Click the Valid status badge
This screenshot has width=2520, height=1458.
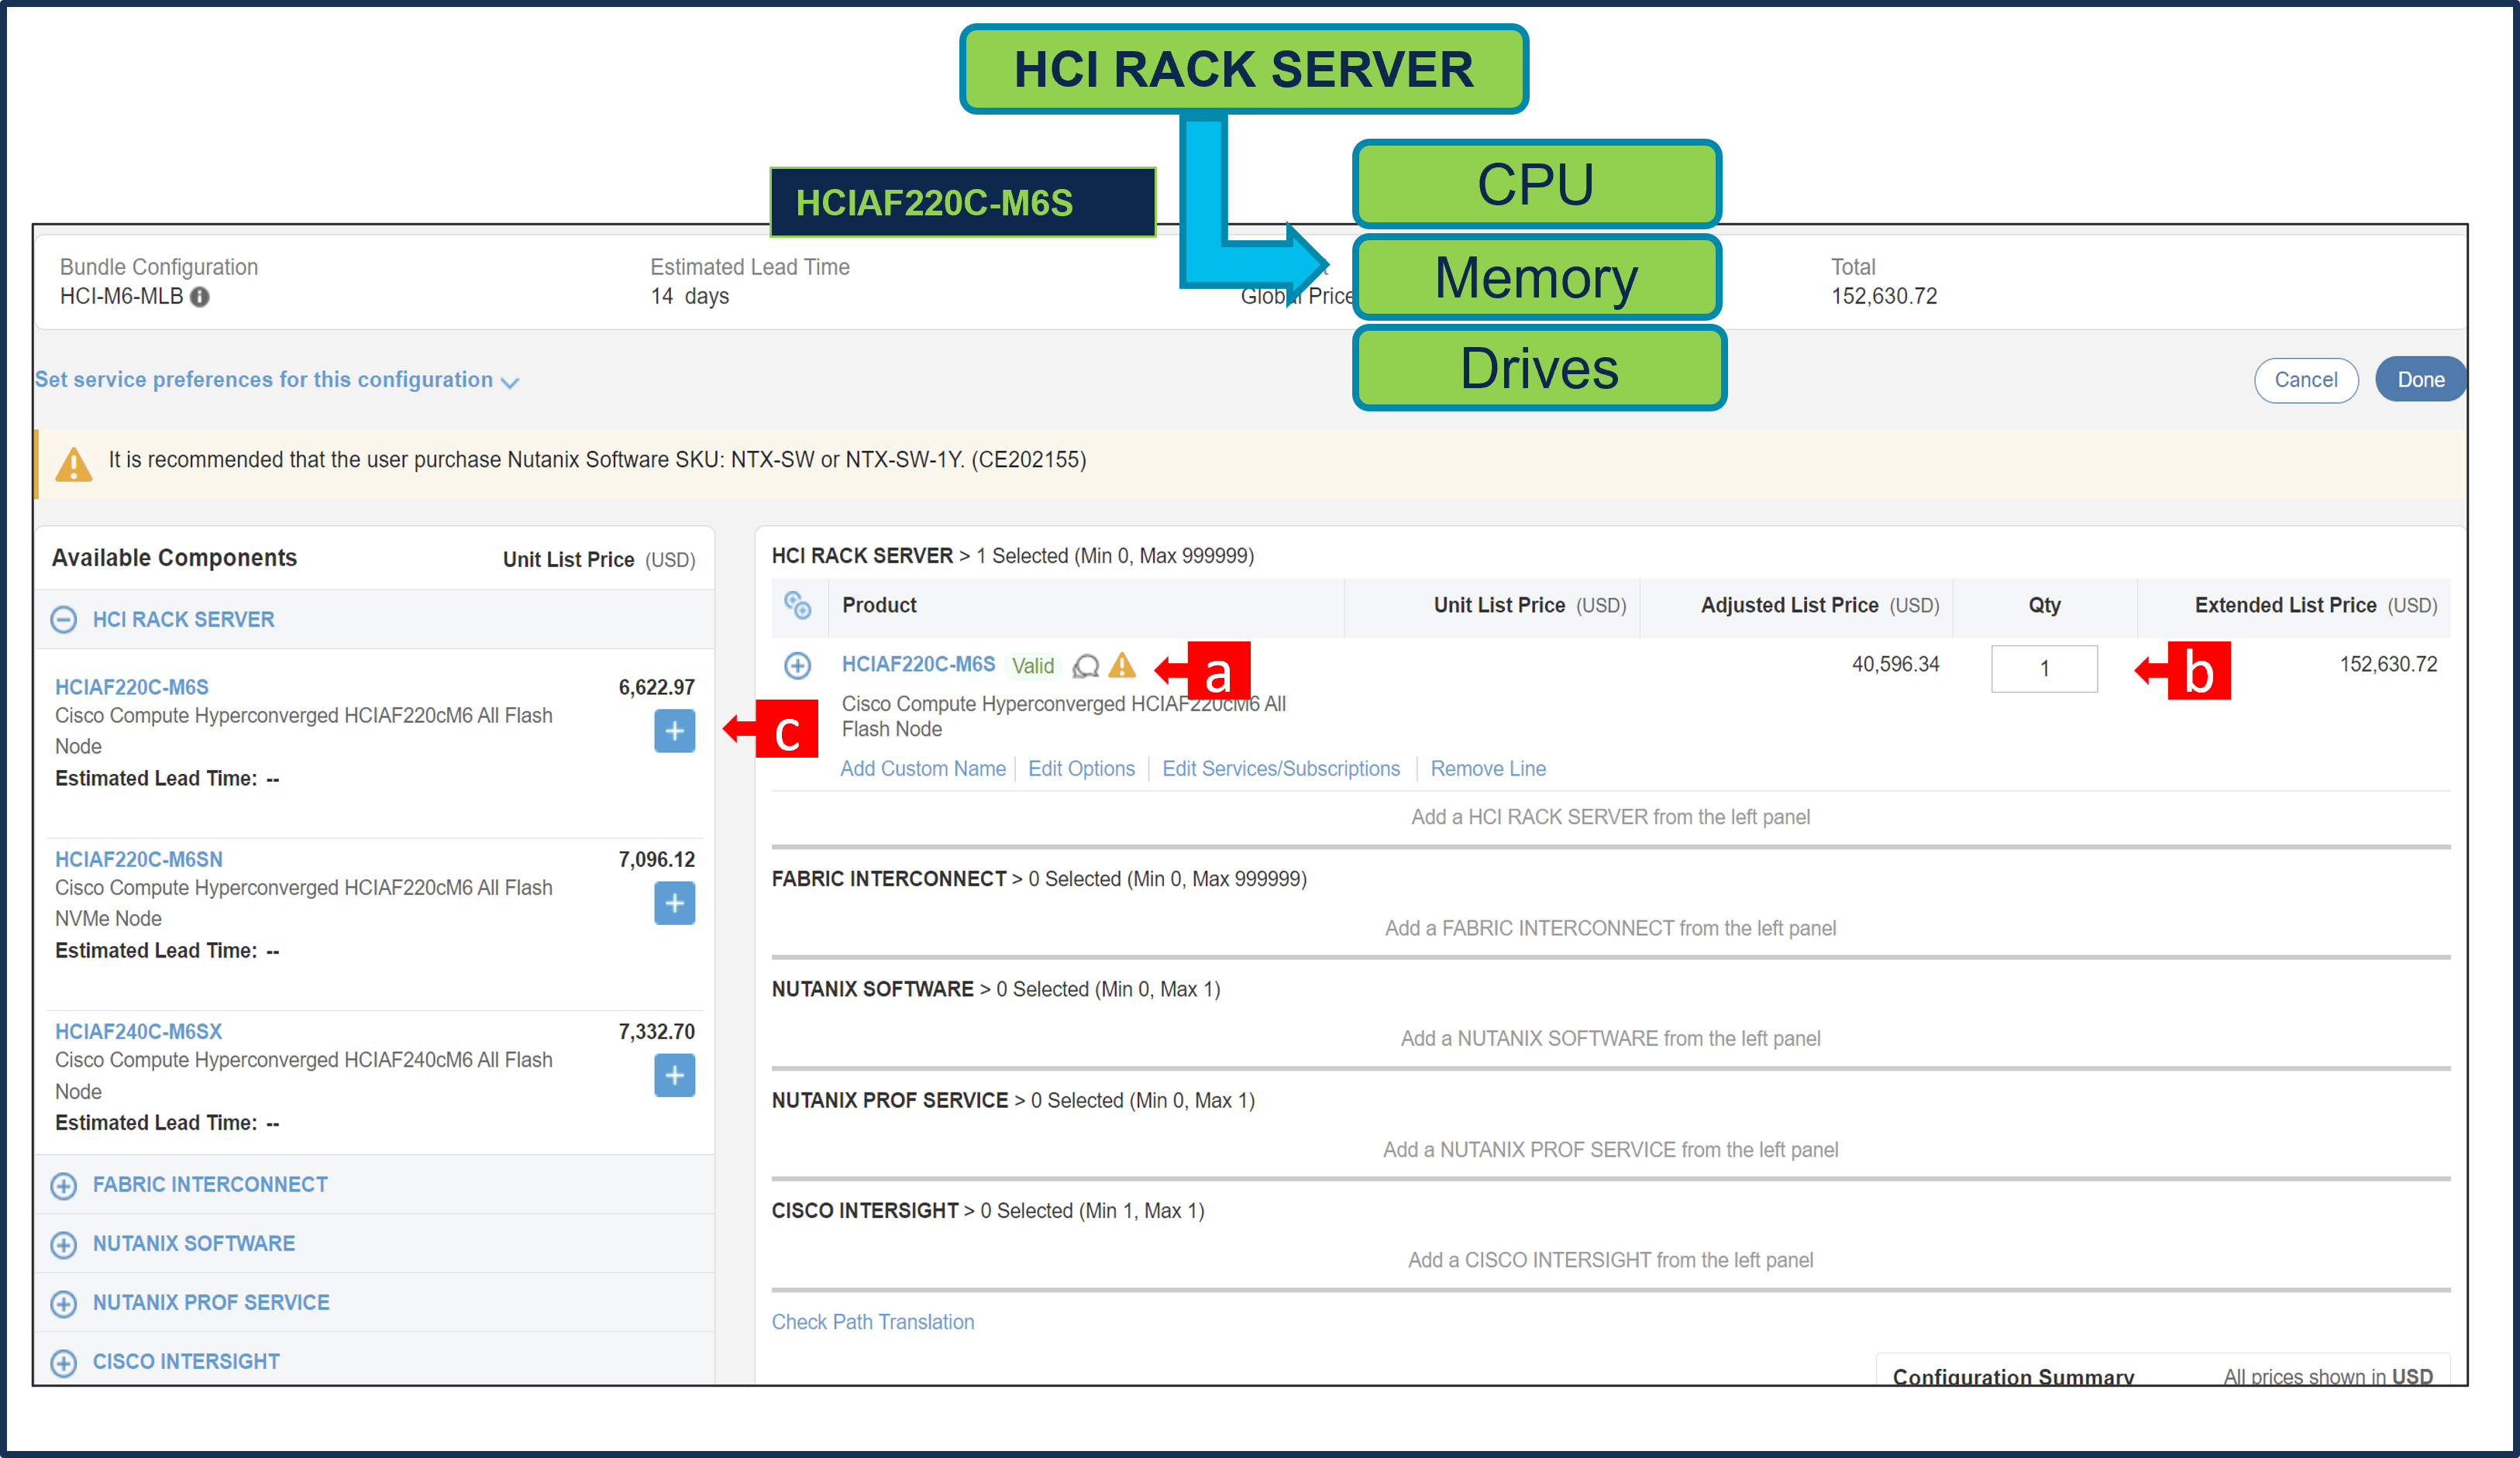click(1033, 666)
